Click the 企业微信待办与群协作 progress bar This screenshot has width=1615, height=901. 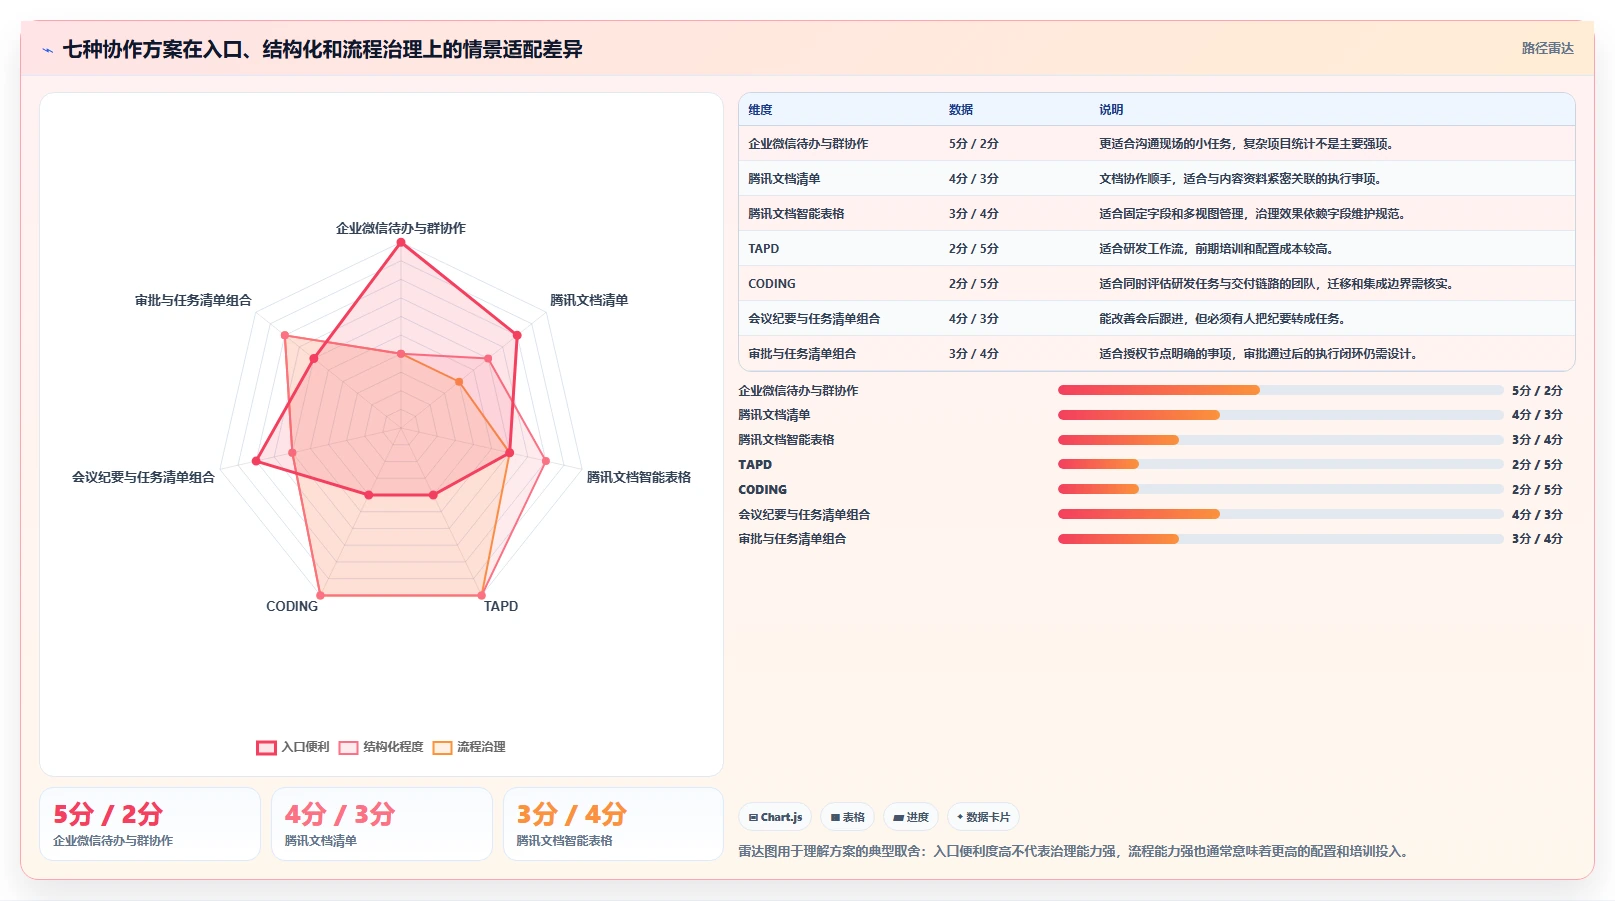click(1281, 390)
